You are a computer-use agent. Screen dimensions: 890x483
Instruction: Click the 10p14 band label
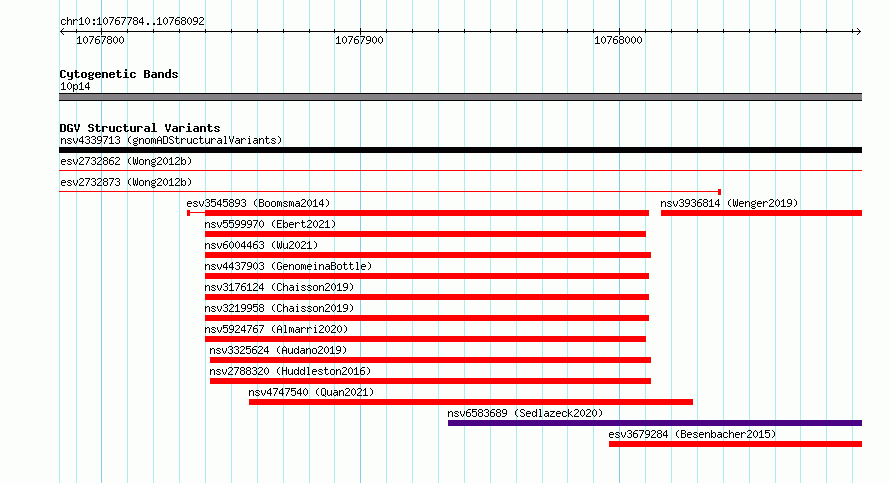pos(75,86)
